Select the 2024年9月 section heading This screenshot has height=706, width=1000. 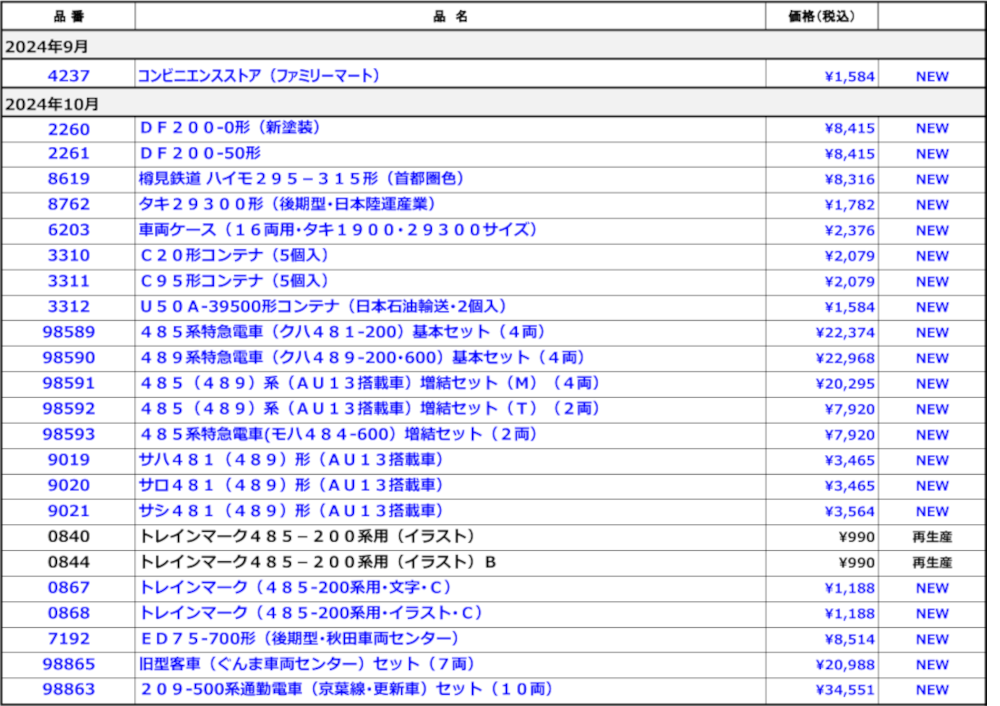pyautogui.click(x=47, y=47)
